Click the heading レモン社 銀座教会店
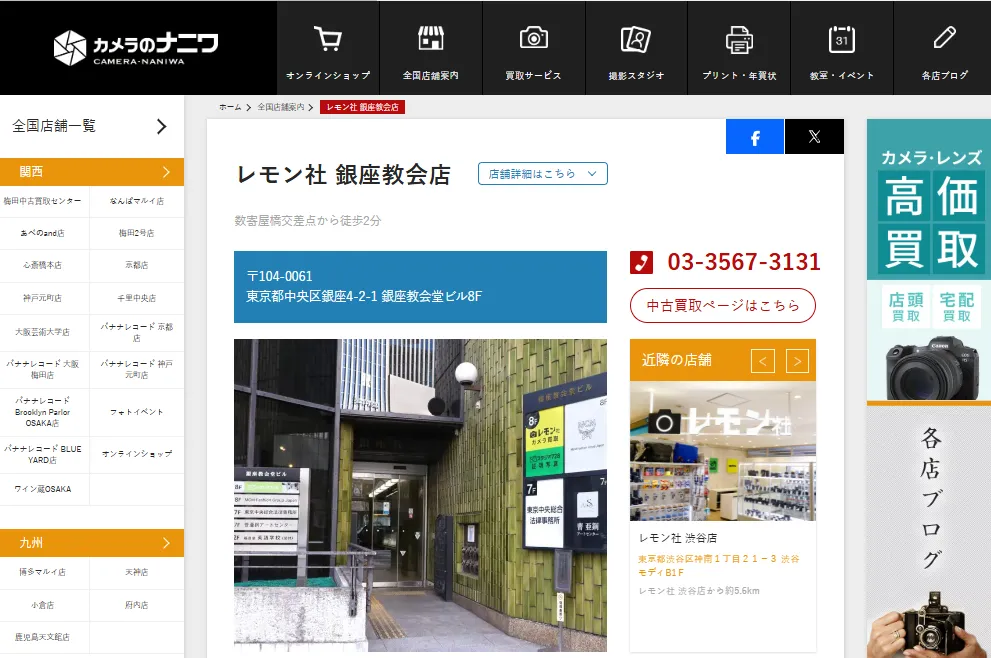 click(343, 174)
